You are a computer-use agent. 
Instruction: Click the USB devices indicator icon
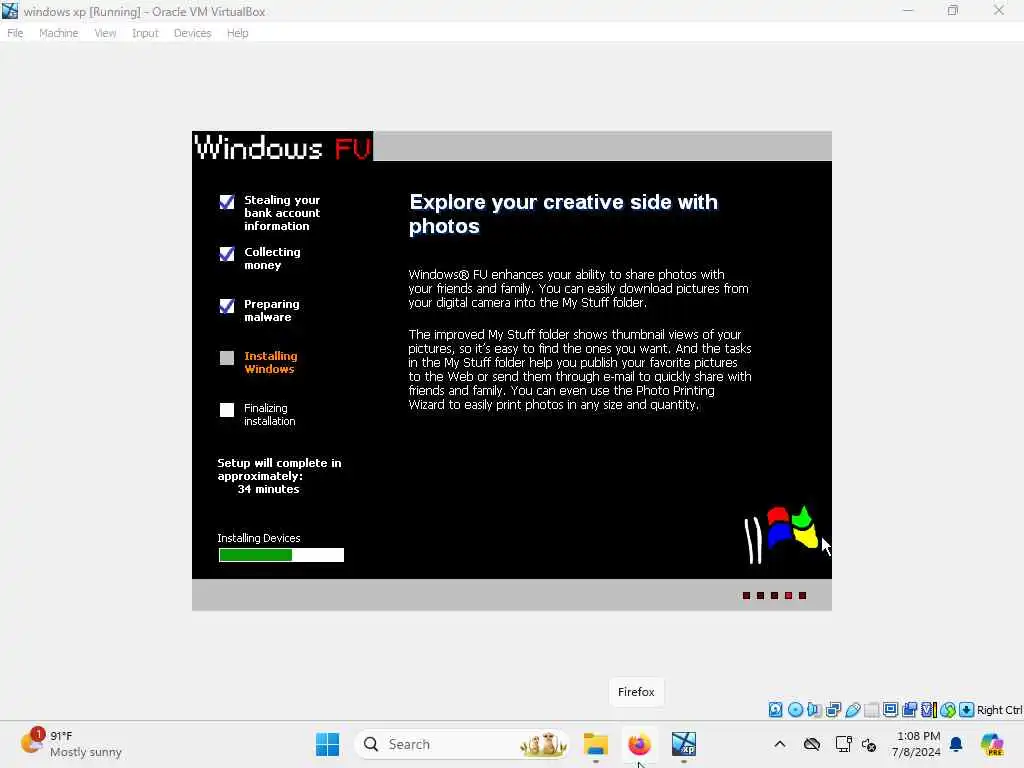click(852, 710)
